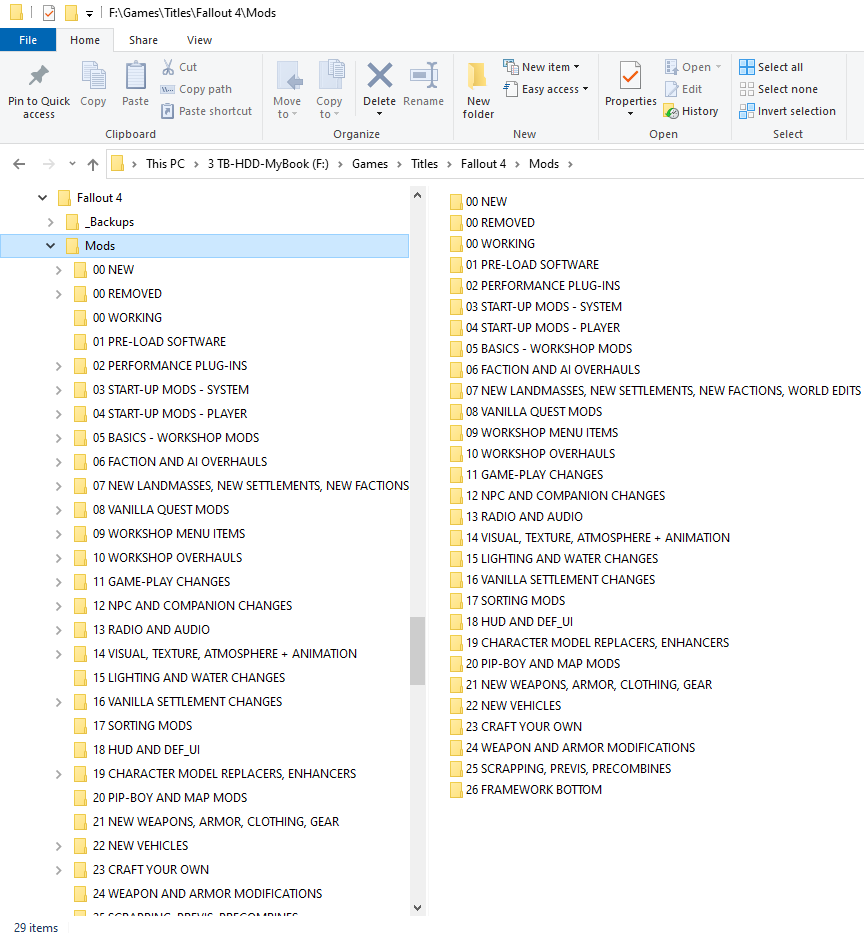Viewport: 864px width, 940px height.
Task: Open the New item menu
Action: (x=541, y=67)
